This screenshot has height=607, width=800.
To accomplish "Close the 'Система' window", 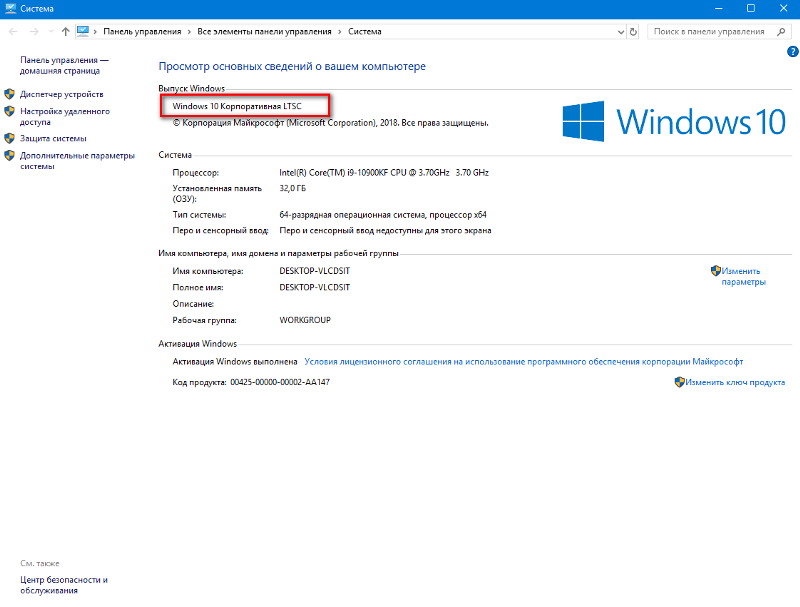I will 784,9.
